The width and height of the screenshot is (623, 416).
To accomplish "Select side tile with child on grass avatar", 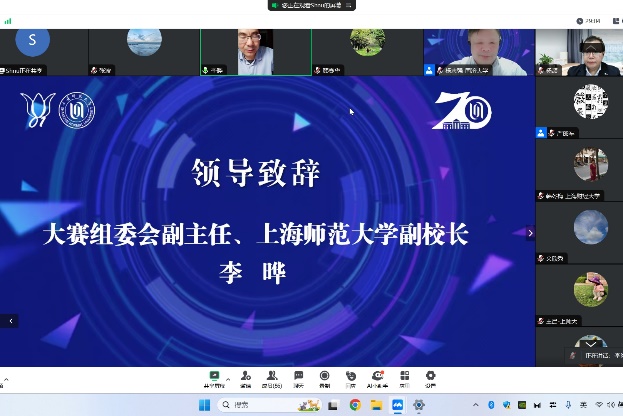I will pyautogui.click(x=579, y=296).
